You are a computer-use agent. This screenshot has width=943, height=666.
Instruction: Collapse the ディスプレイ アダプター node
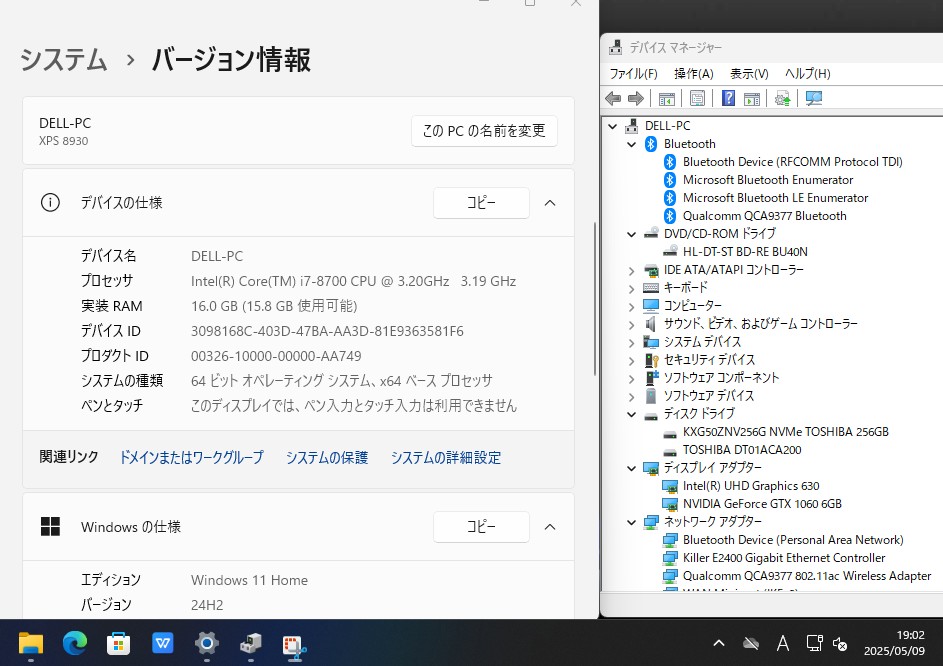tap(631, 468)
